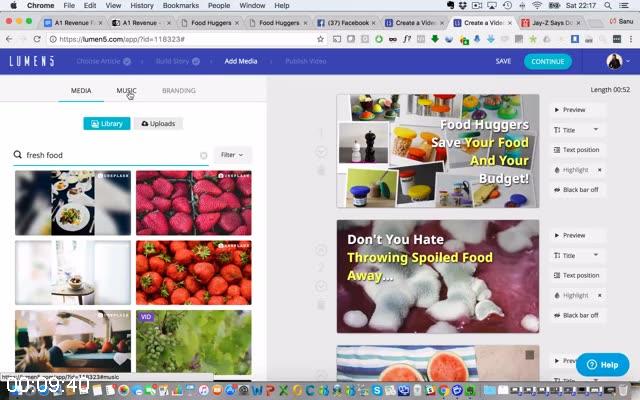Return to the Build Story step
This screenshot has width=640, height=400.
coord(178,61)
